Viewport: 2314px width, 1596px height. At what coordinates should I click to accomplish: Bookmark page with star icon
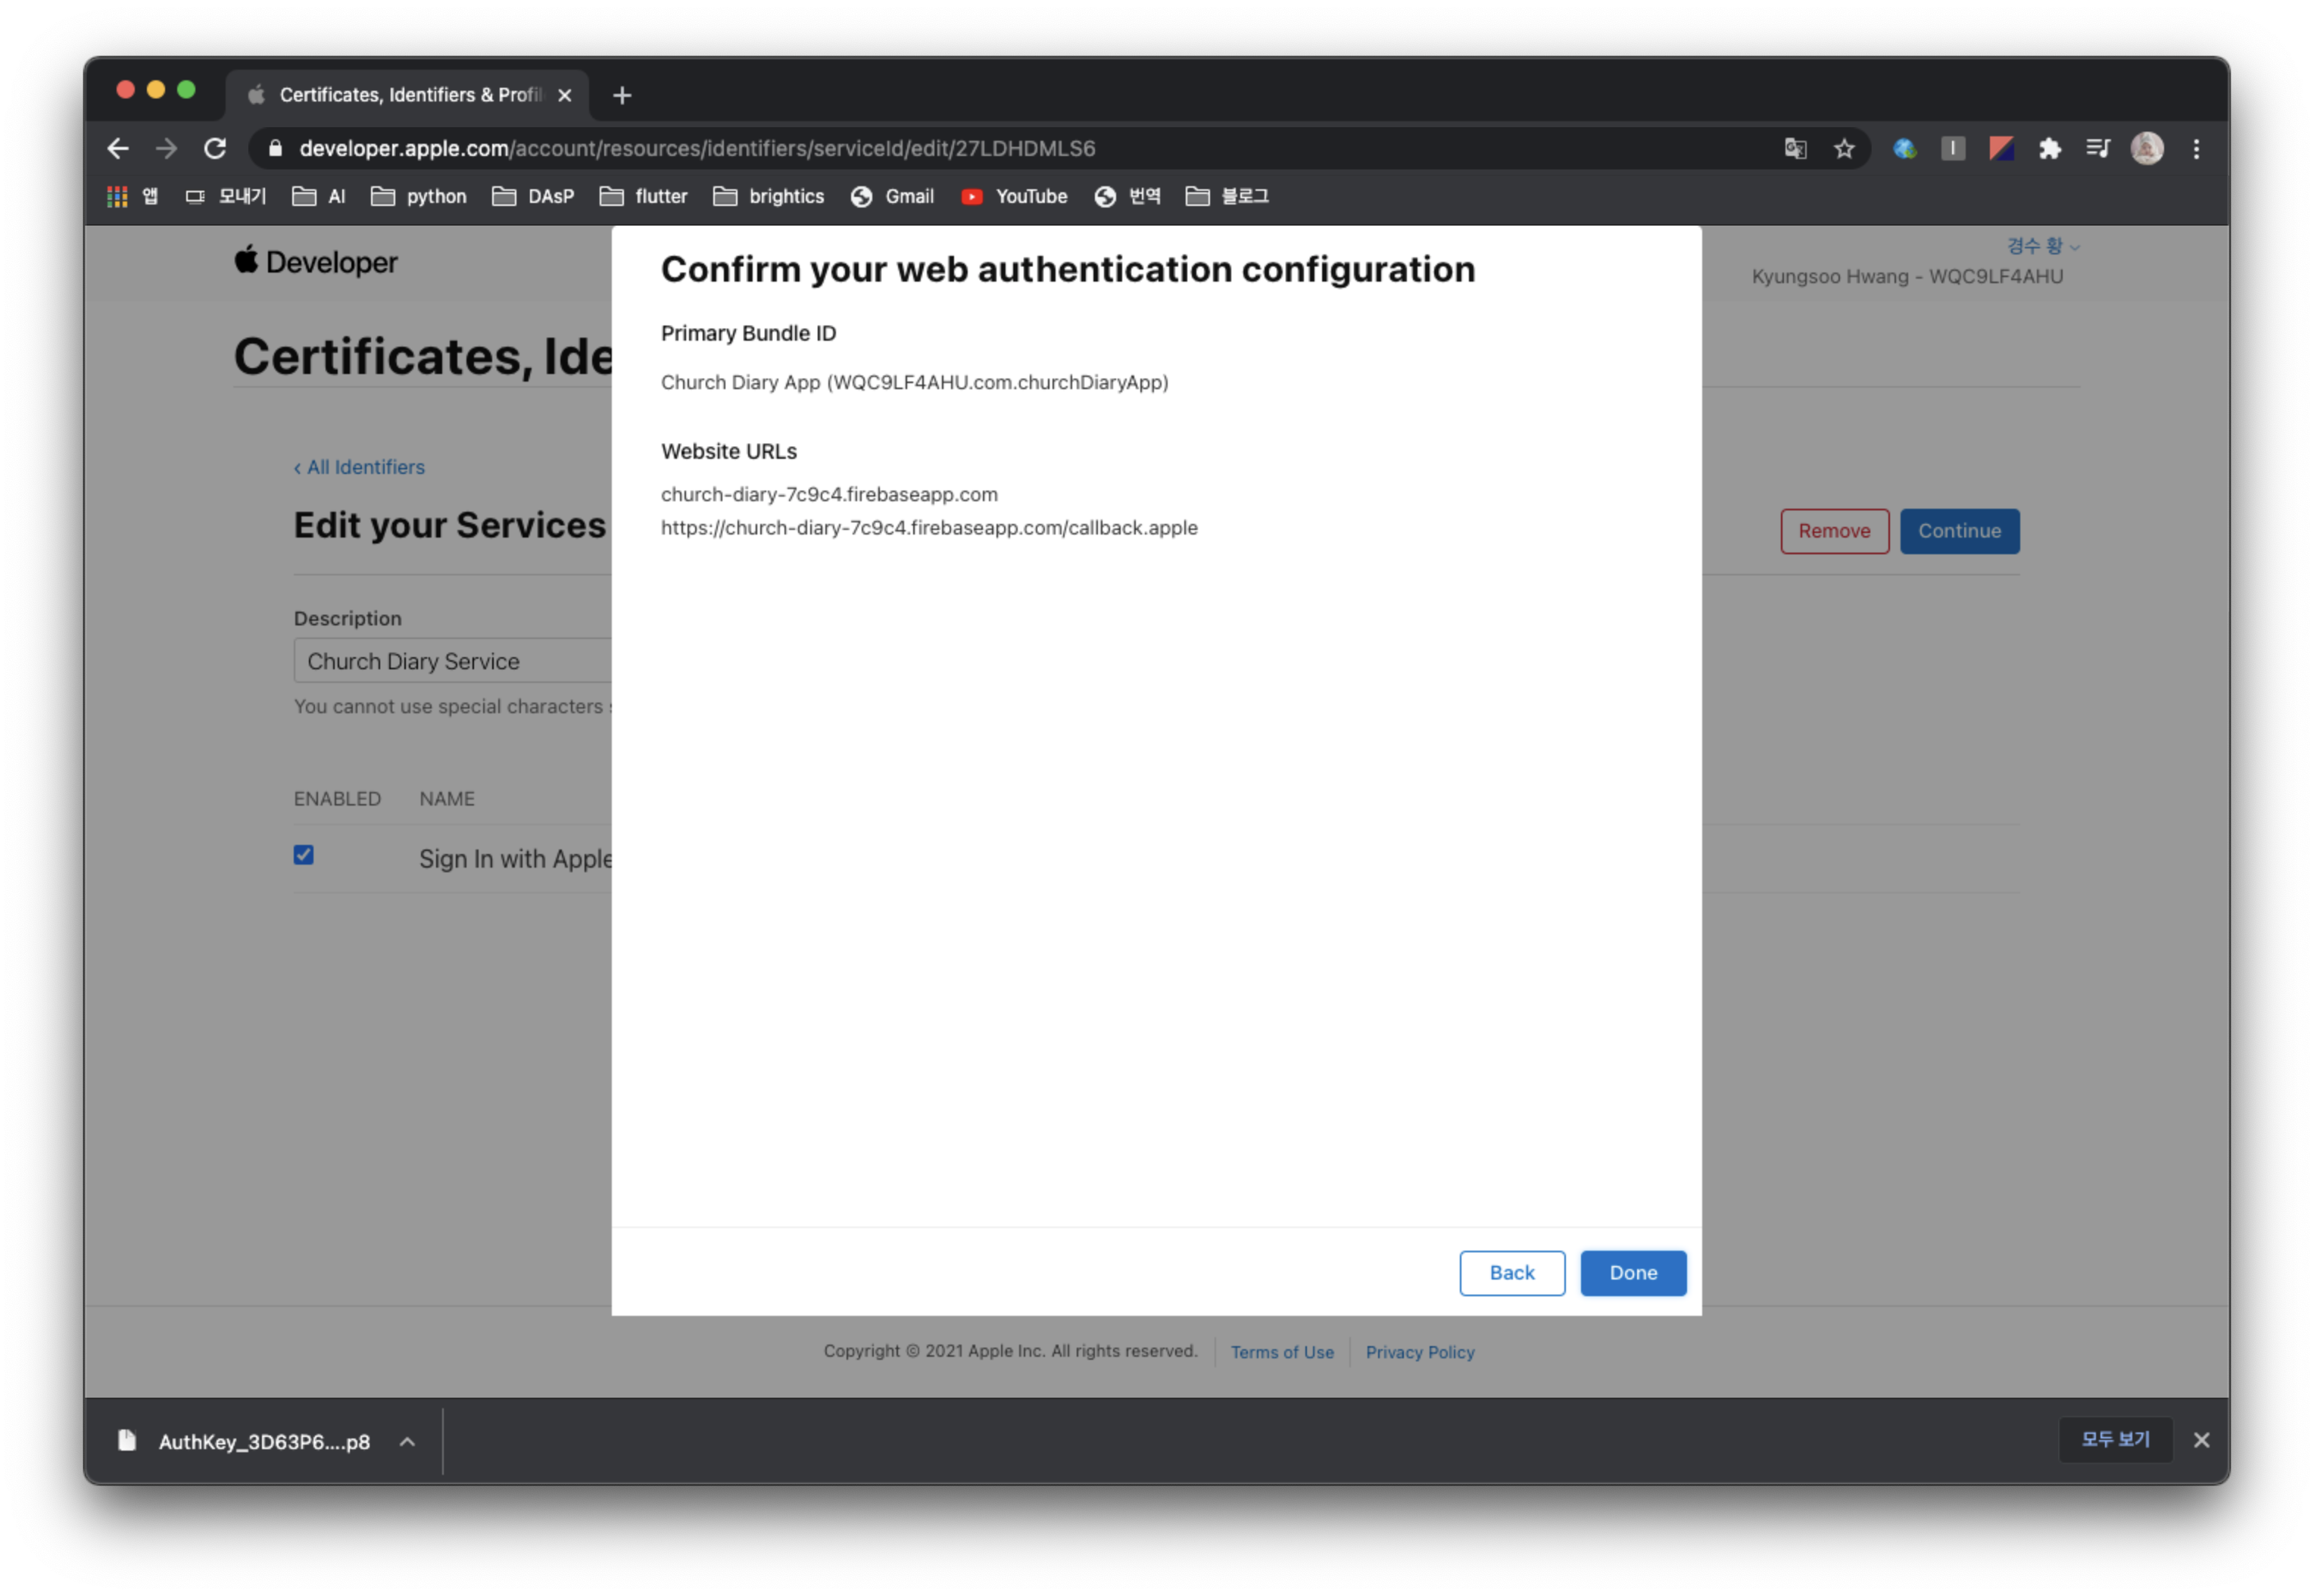[1844, 149]
